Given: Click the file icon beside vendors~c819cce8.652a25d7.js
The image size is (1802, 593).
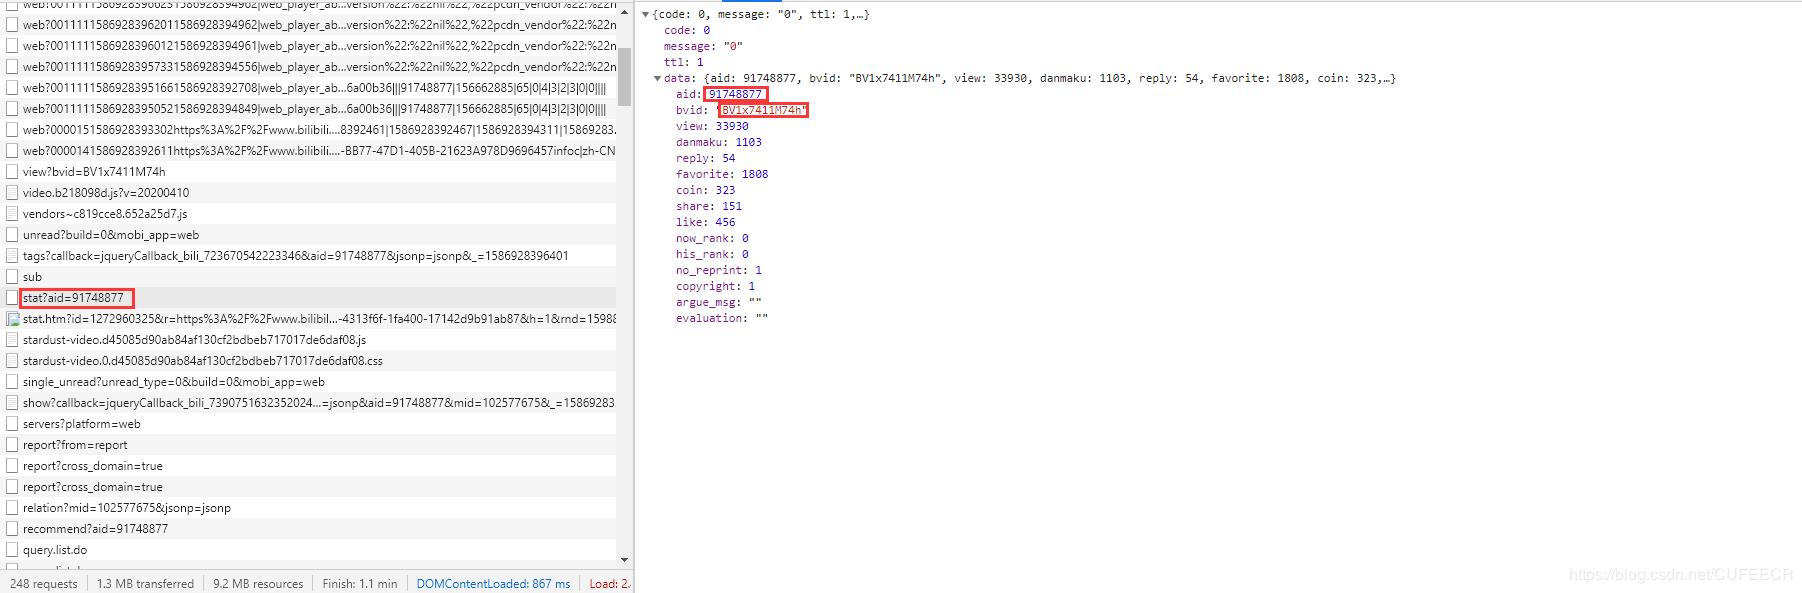Looking at the screenshot, I should pyautogui.click(x=13, y=214).
